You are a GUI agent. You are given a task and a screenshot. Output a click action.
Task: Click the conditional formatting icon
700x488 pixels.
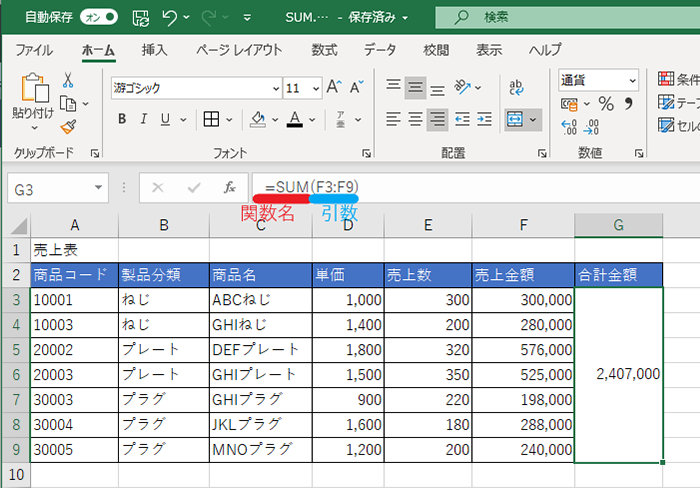tap(666, 79)
